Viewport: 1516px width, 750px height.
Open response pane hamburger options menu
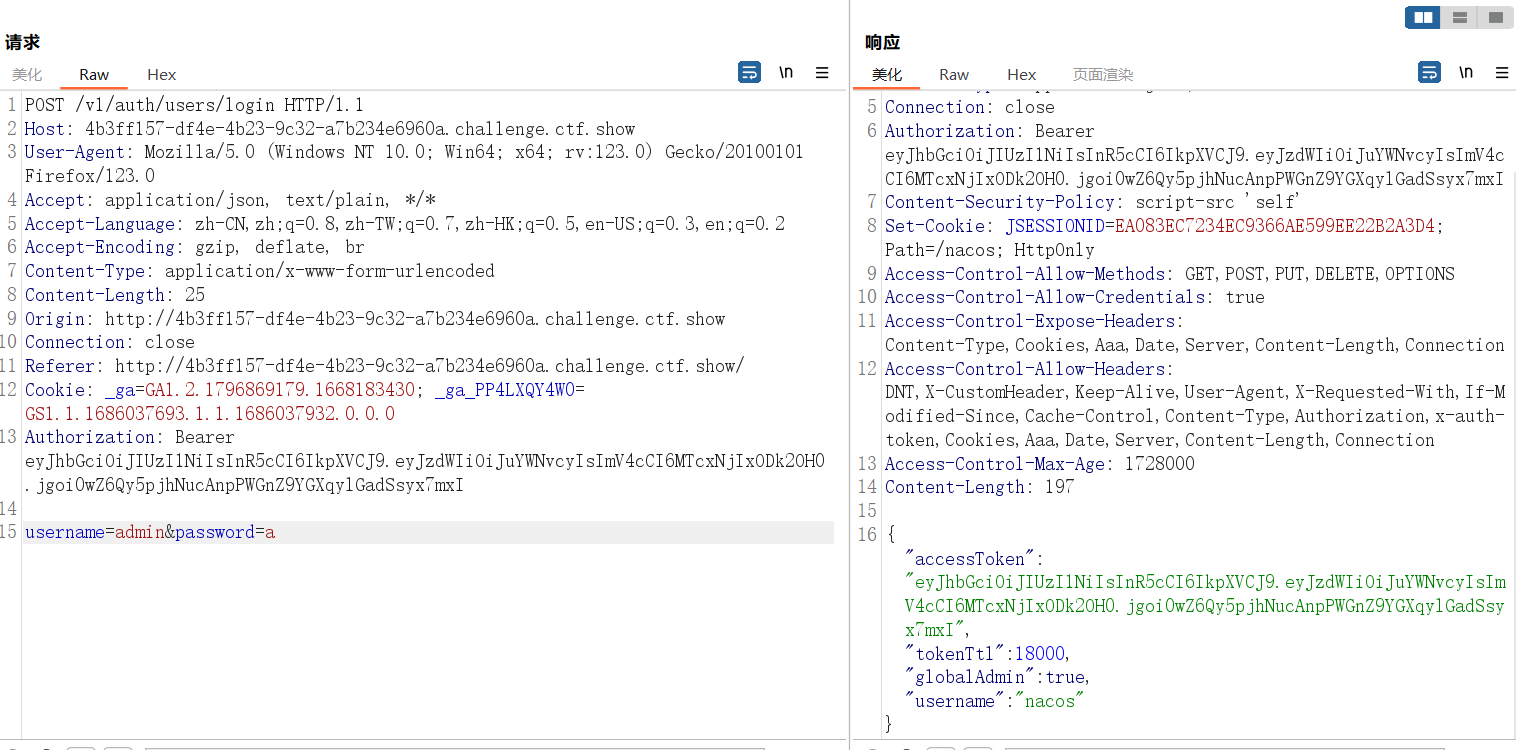(x=1502, y=72)
